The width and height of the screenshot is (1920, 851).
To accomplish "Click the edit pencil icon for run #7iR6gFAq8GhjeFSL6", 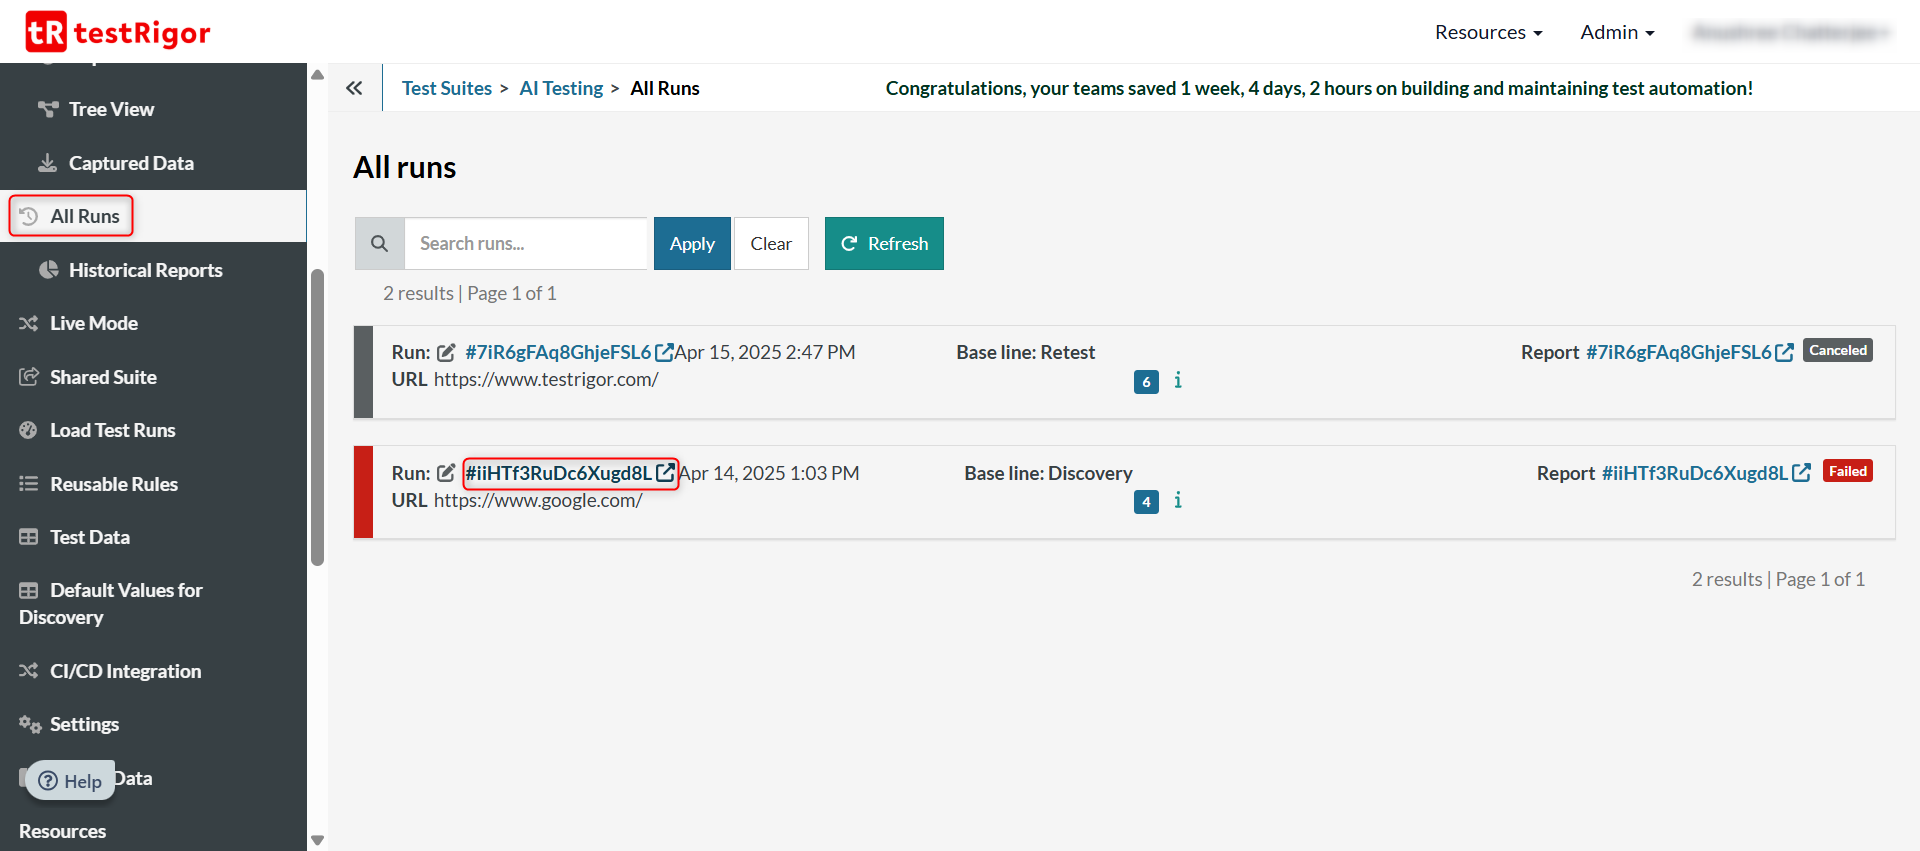I will [446, 353].
